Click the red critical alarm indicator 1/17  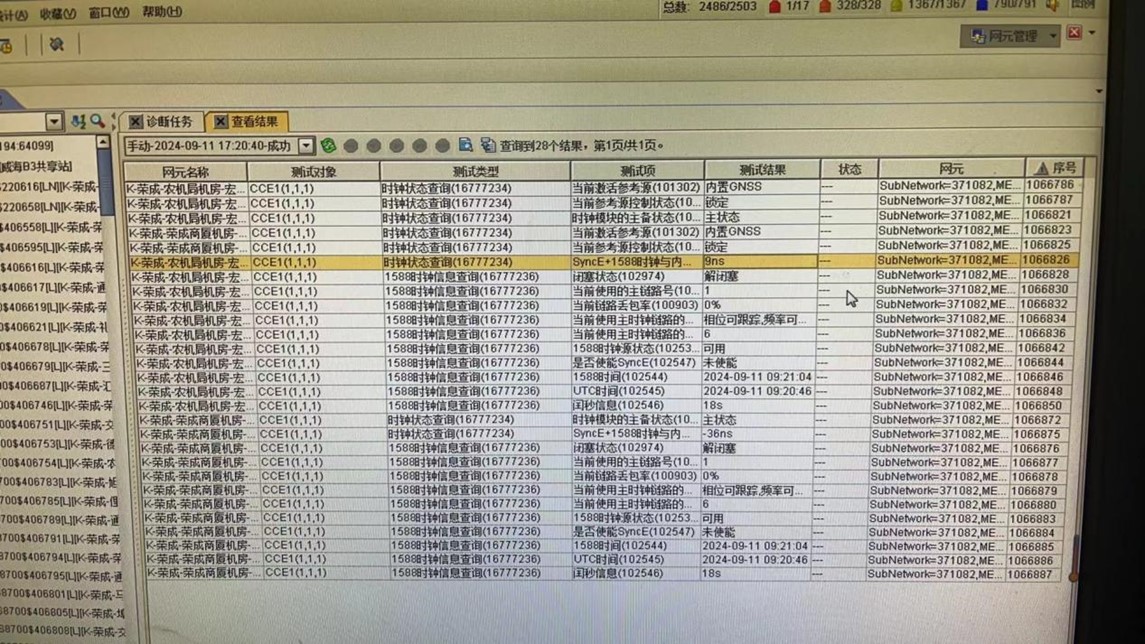[x=788, y=7]
